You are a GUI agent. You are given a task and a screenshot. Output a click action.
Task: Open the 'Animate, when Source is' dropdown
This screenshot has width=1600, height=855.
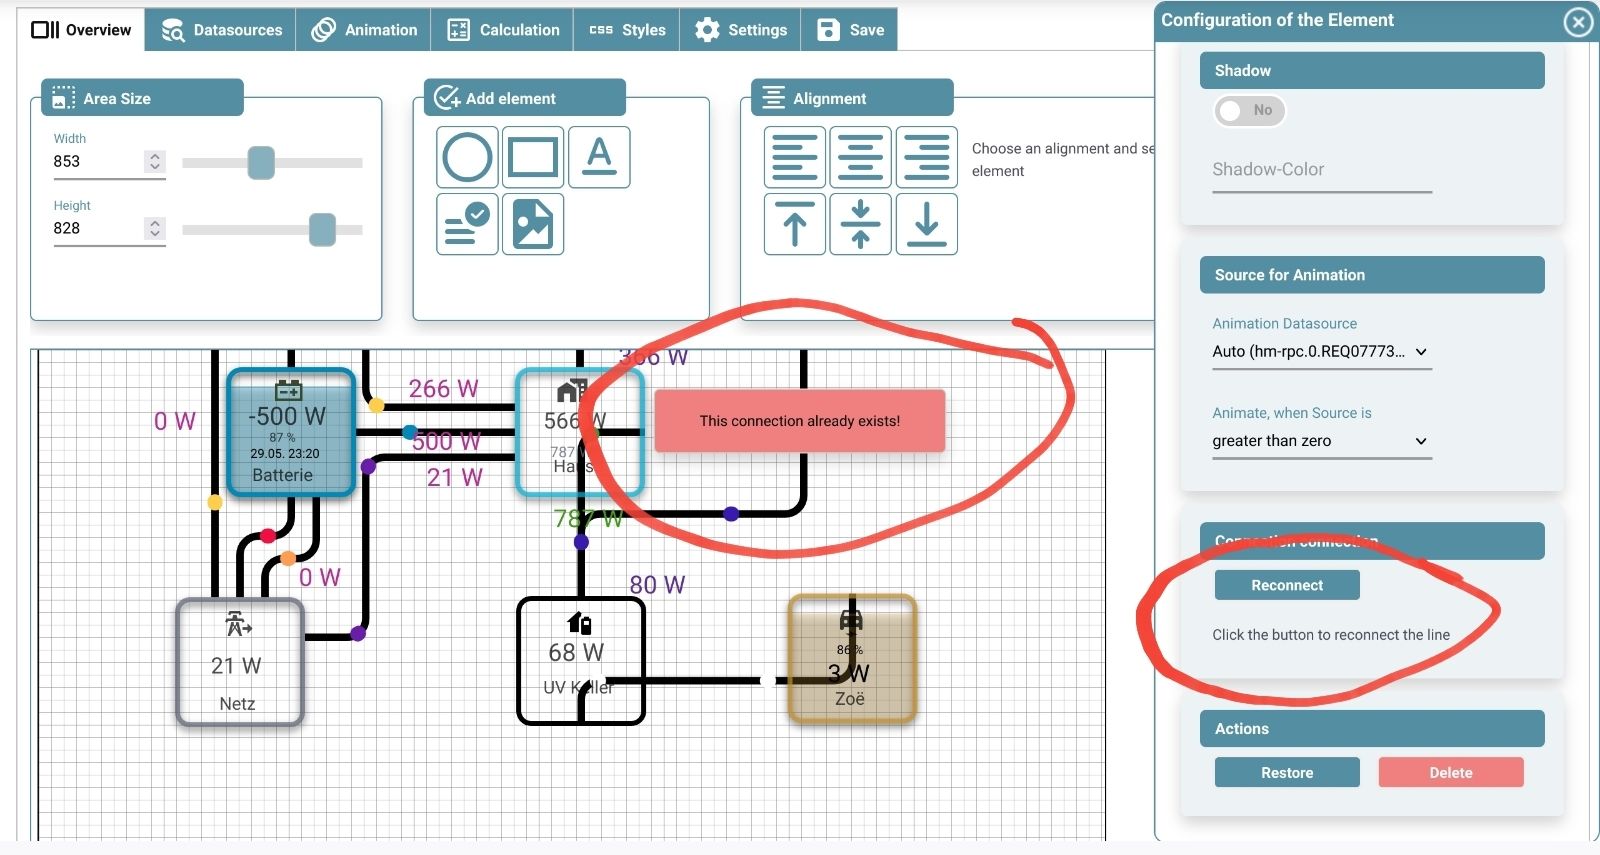coord(1321,441)
